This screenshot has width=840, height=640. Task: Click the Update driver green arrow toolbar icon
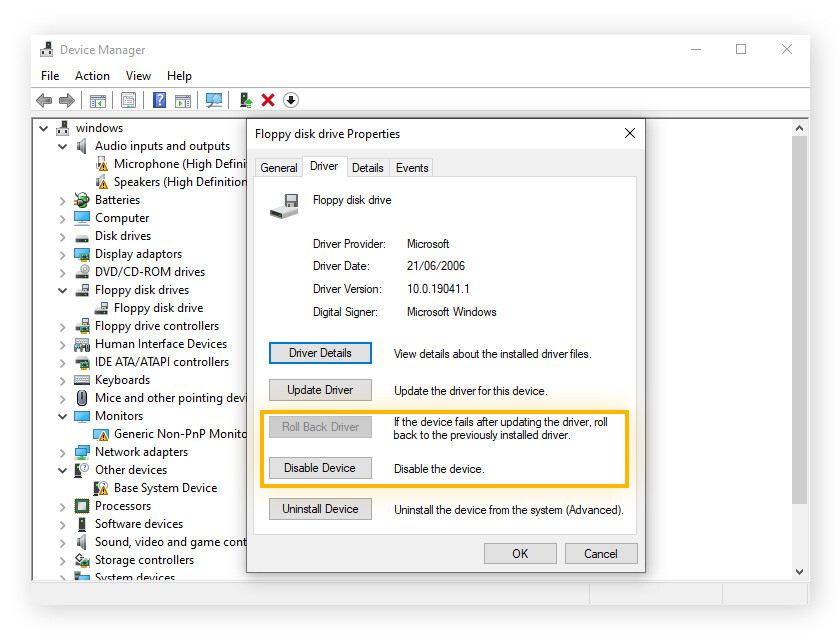[x=245, y=100]
